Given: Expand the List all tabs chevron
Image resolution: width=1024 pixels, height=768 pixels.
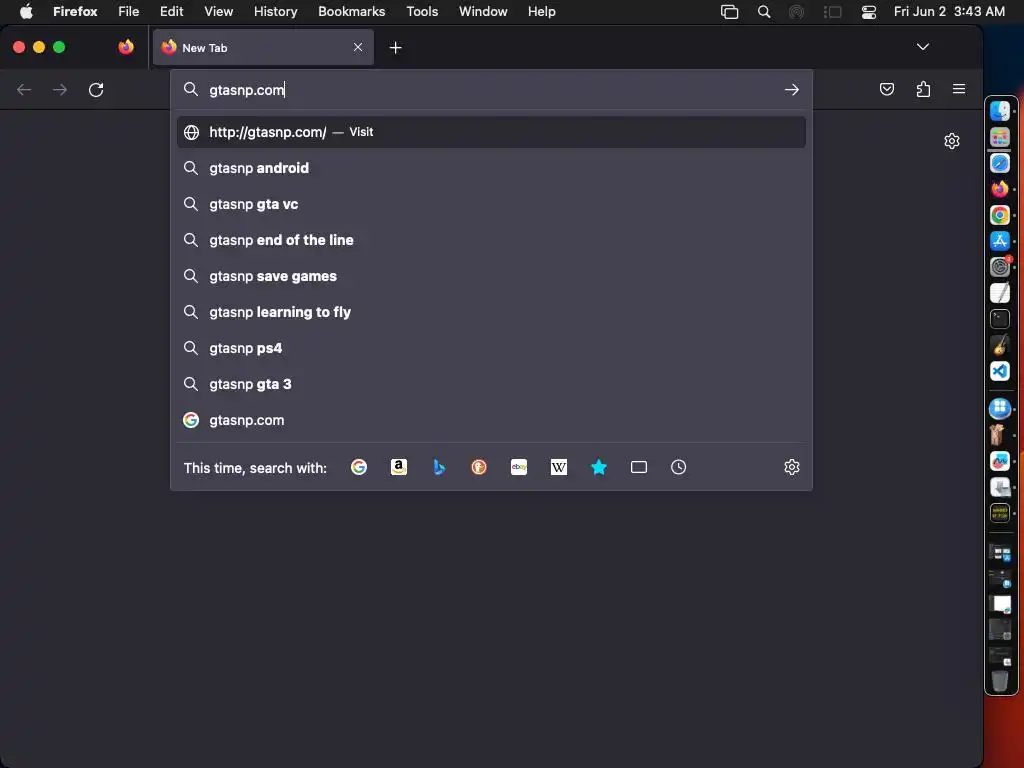Looking at the screenshot, I should click(923, 47).
